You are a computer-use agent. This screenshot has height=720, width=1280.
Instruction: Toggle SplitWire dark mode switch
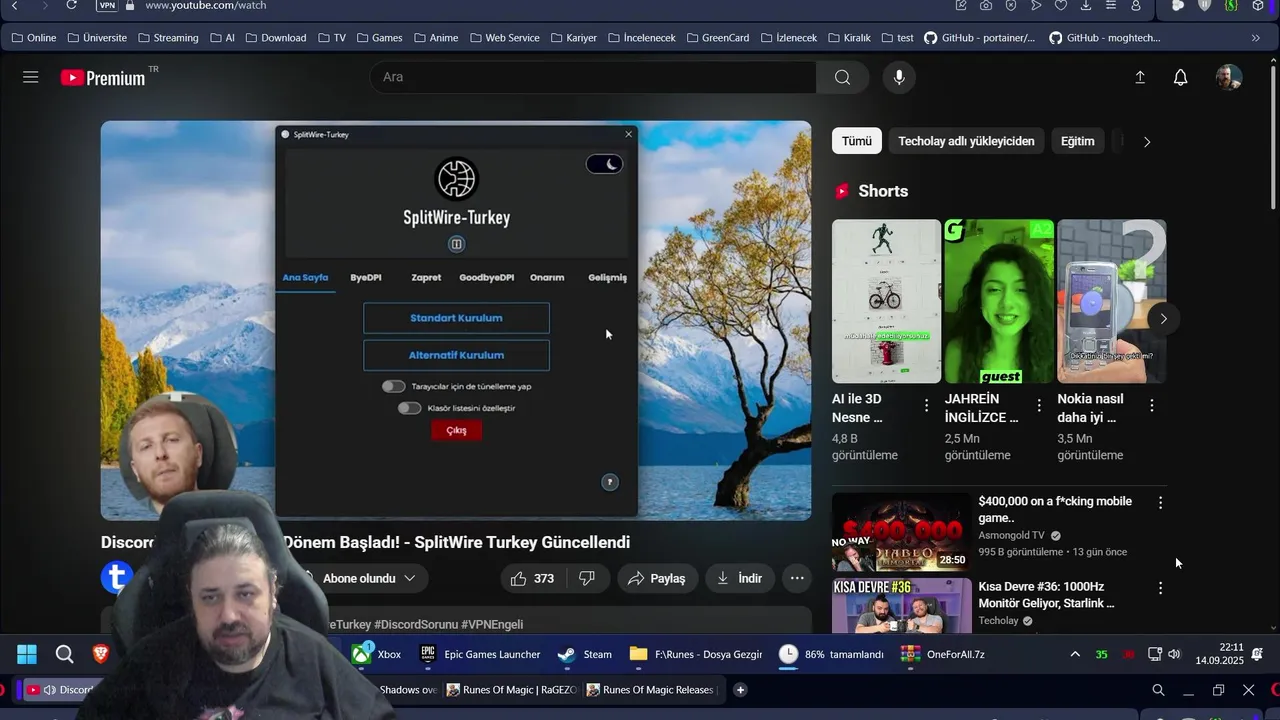click(x=604, y=164)
